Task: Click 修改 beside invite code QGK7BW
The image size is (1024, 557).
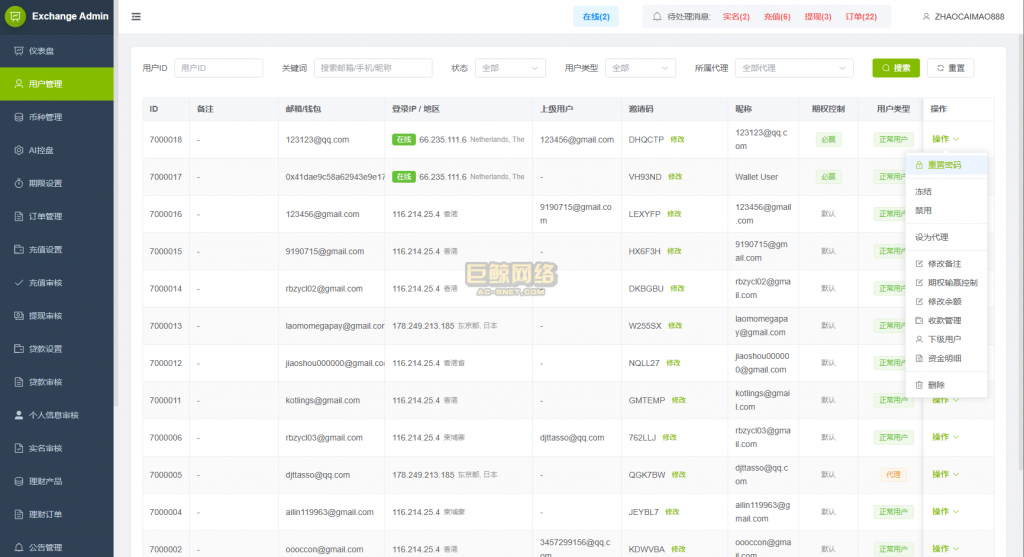Action: pyautogui.click(x=679, y=475)
